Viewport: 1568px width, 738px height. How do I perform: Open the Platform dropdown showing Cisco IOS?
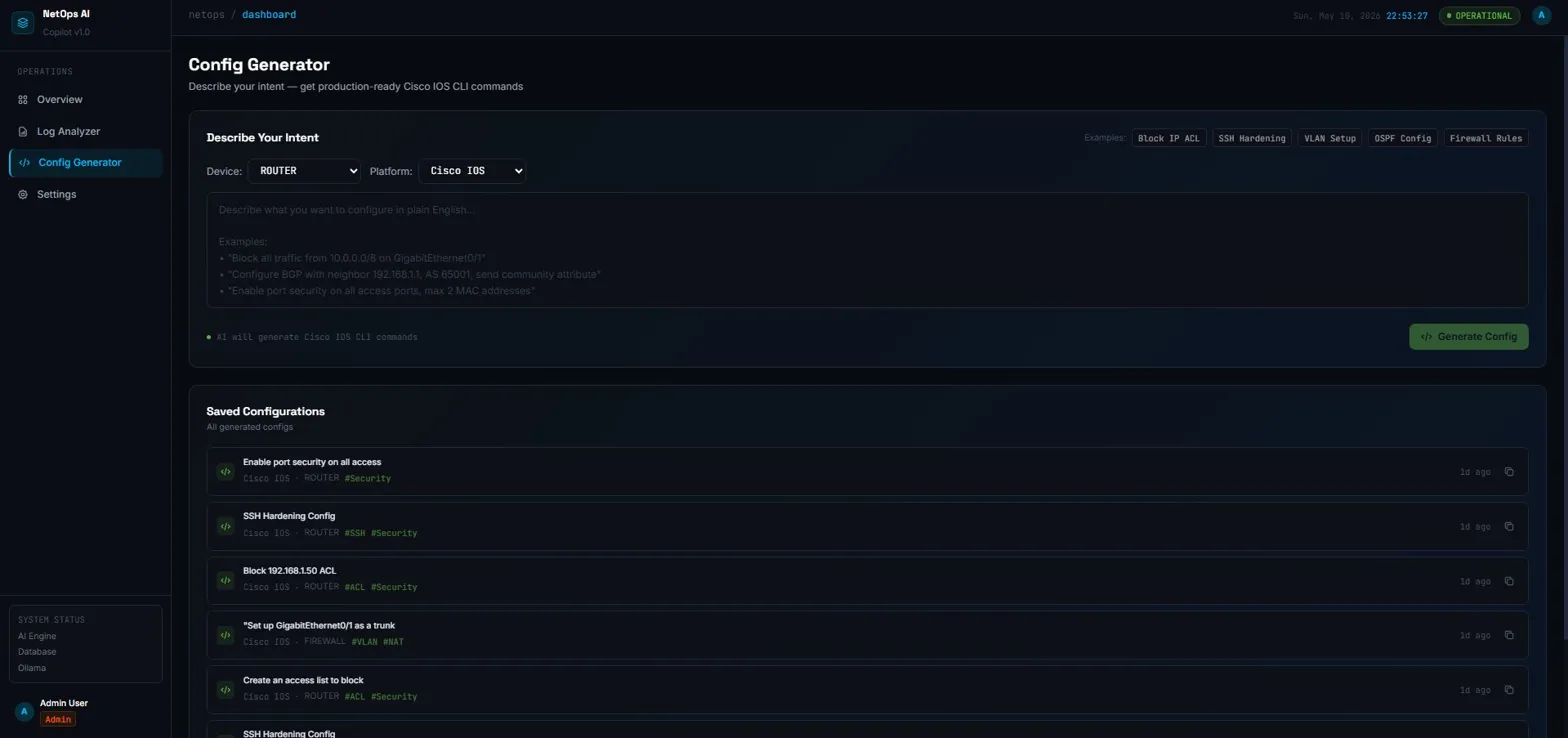click(x=472, y=171)
